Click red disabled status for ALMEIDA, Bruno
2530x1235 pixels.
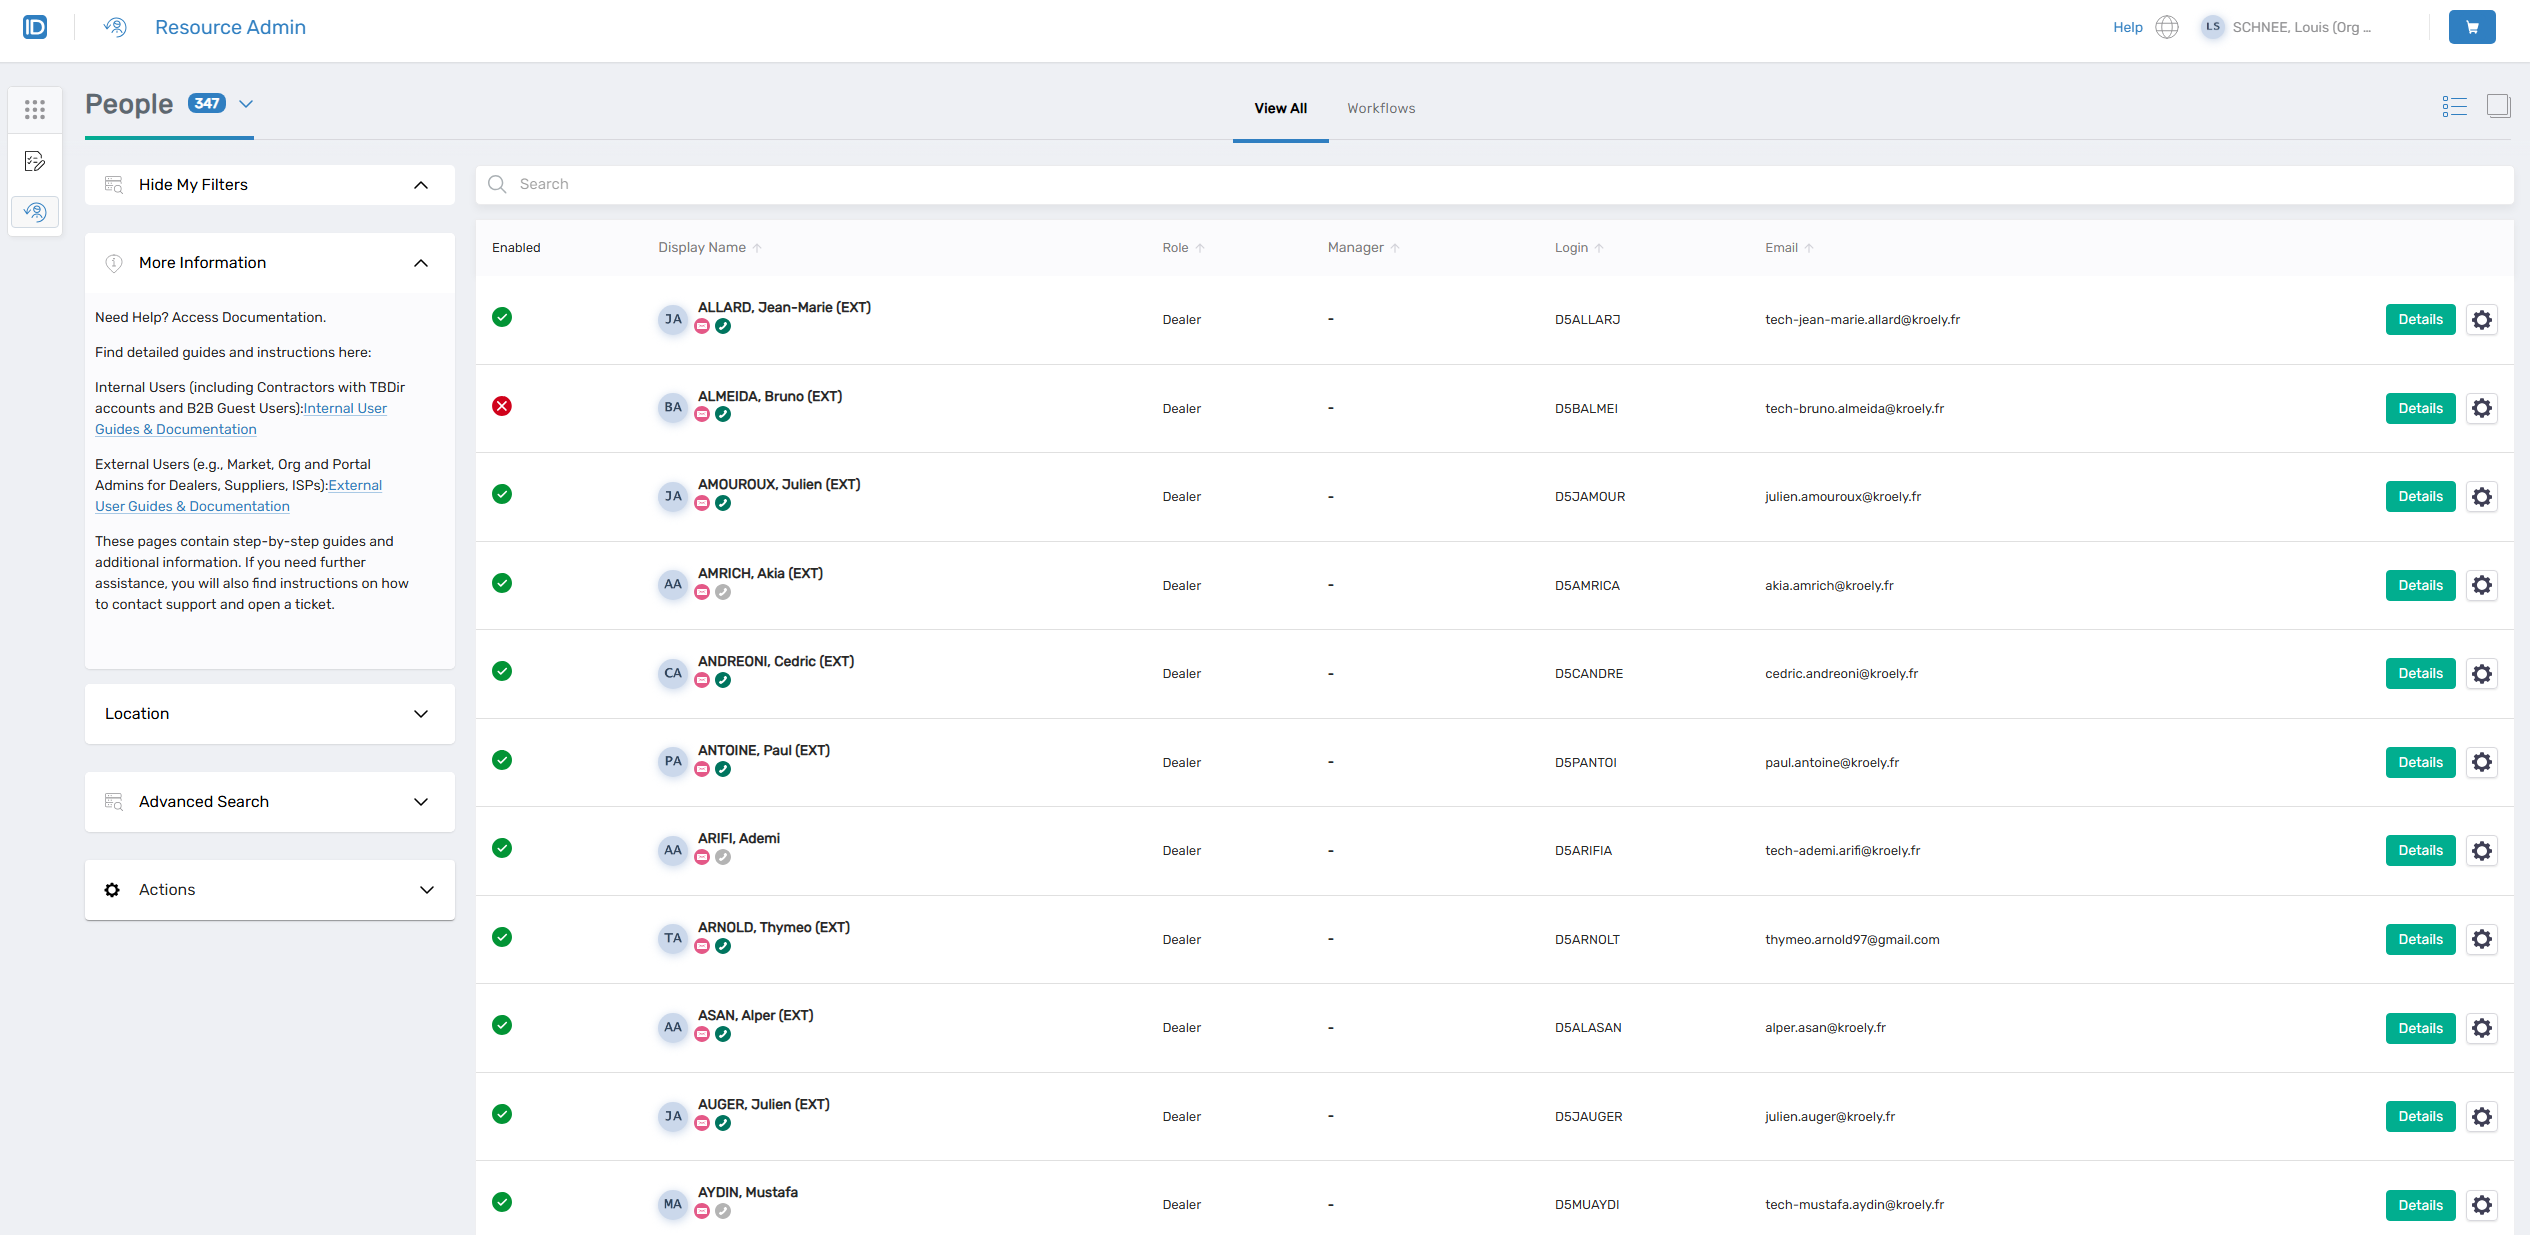coord(502,406)
